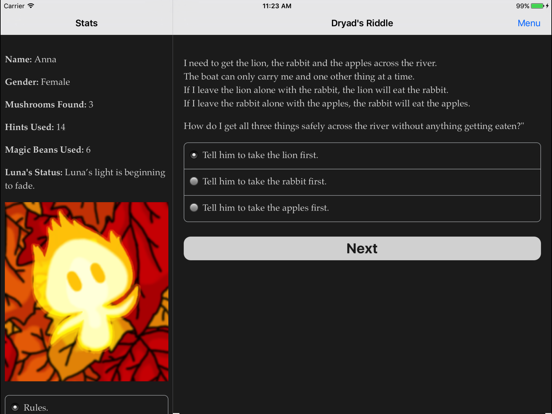Tap the 'Hints Used: 14' stat

[x=35, y=127]
